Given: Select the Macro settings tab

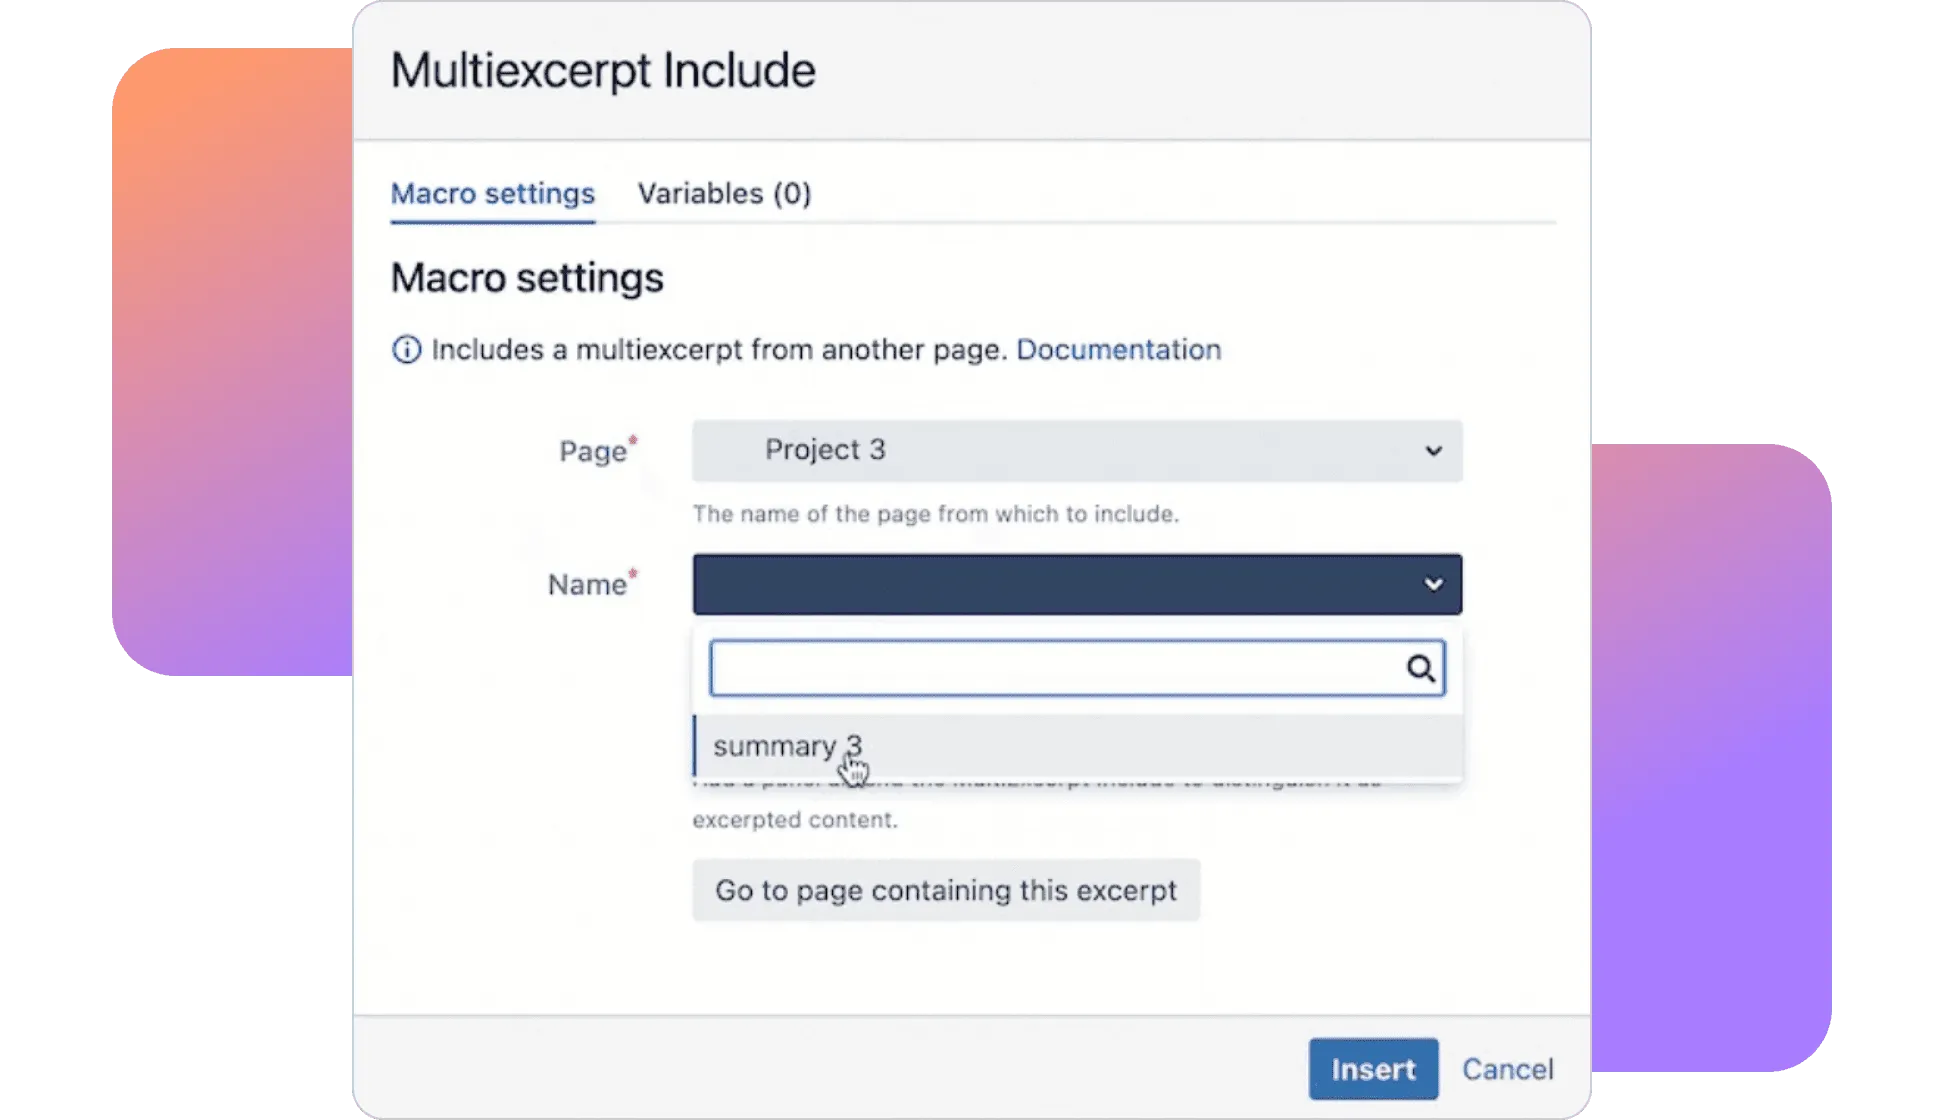Looking at the screenshot, I should pos(492,193).
